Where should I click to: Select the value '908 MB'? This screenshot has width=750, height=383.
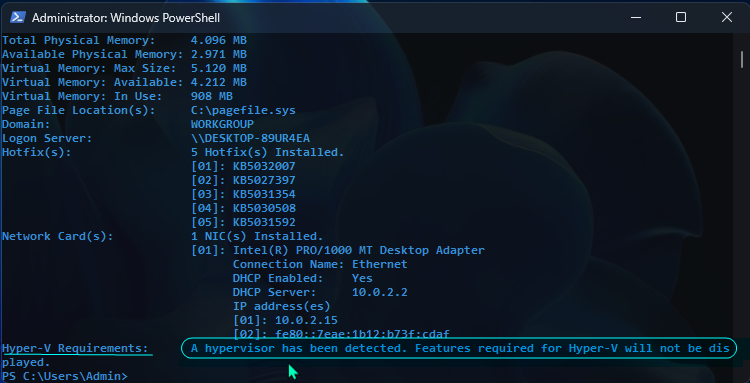(211, 96)
